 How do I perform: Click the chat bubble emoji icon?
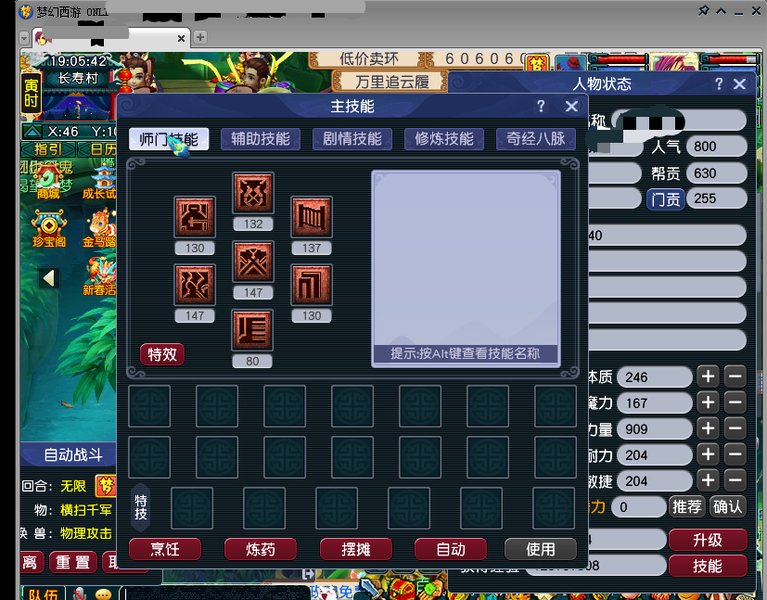tap(103, 594)
